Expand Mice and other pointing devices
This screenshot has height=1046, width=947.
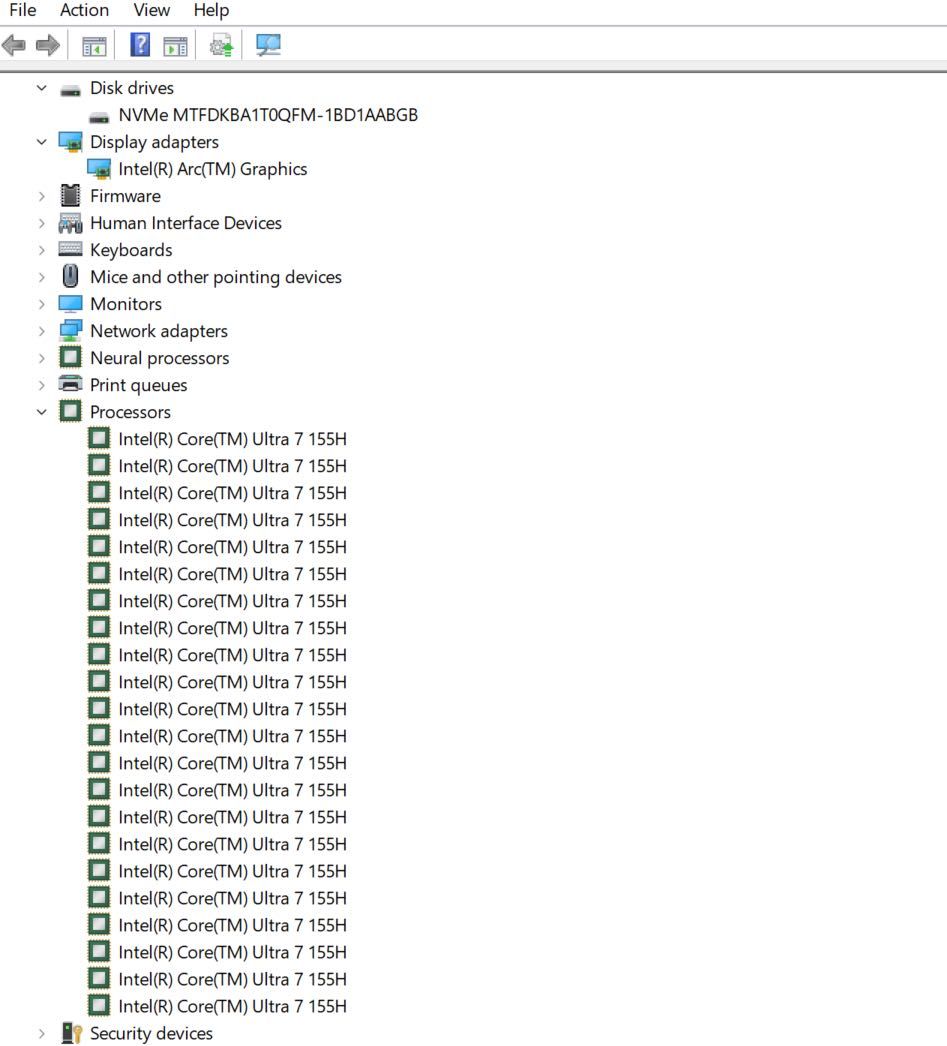point(42,277)
